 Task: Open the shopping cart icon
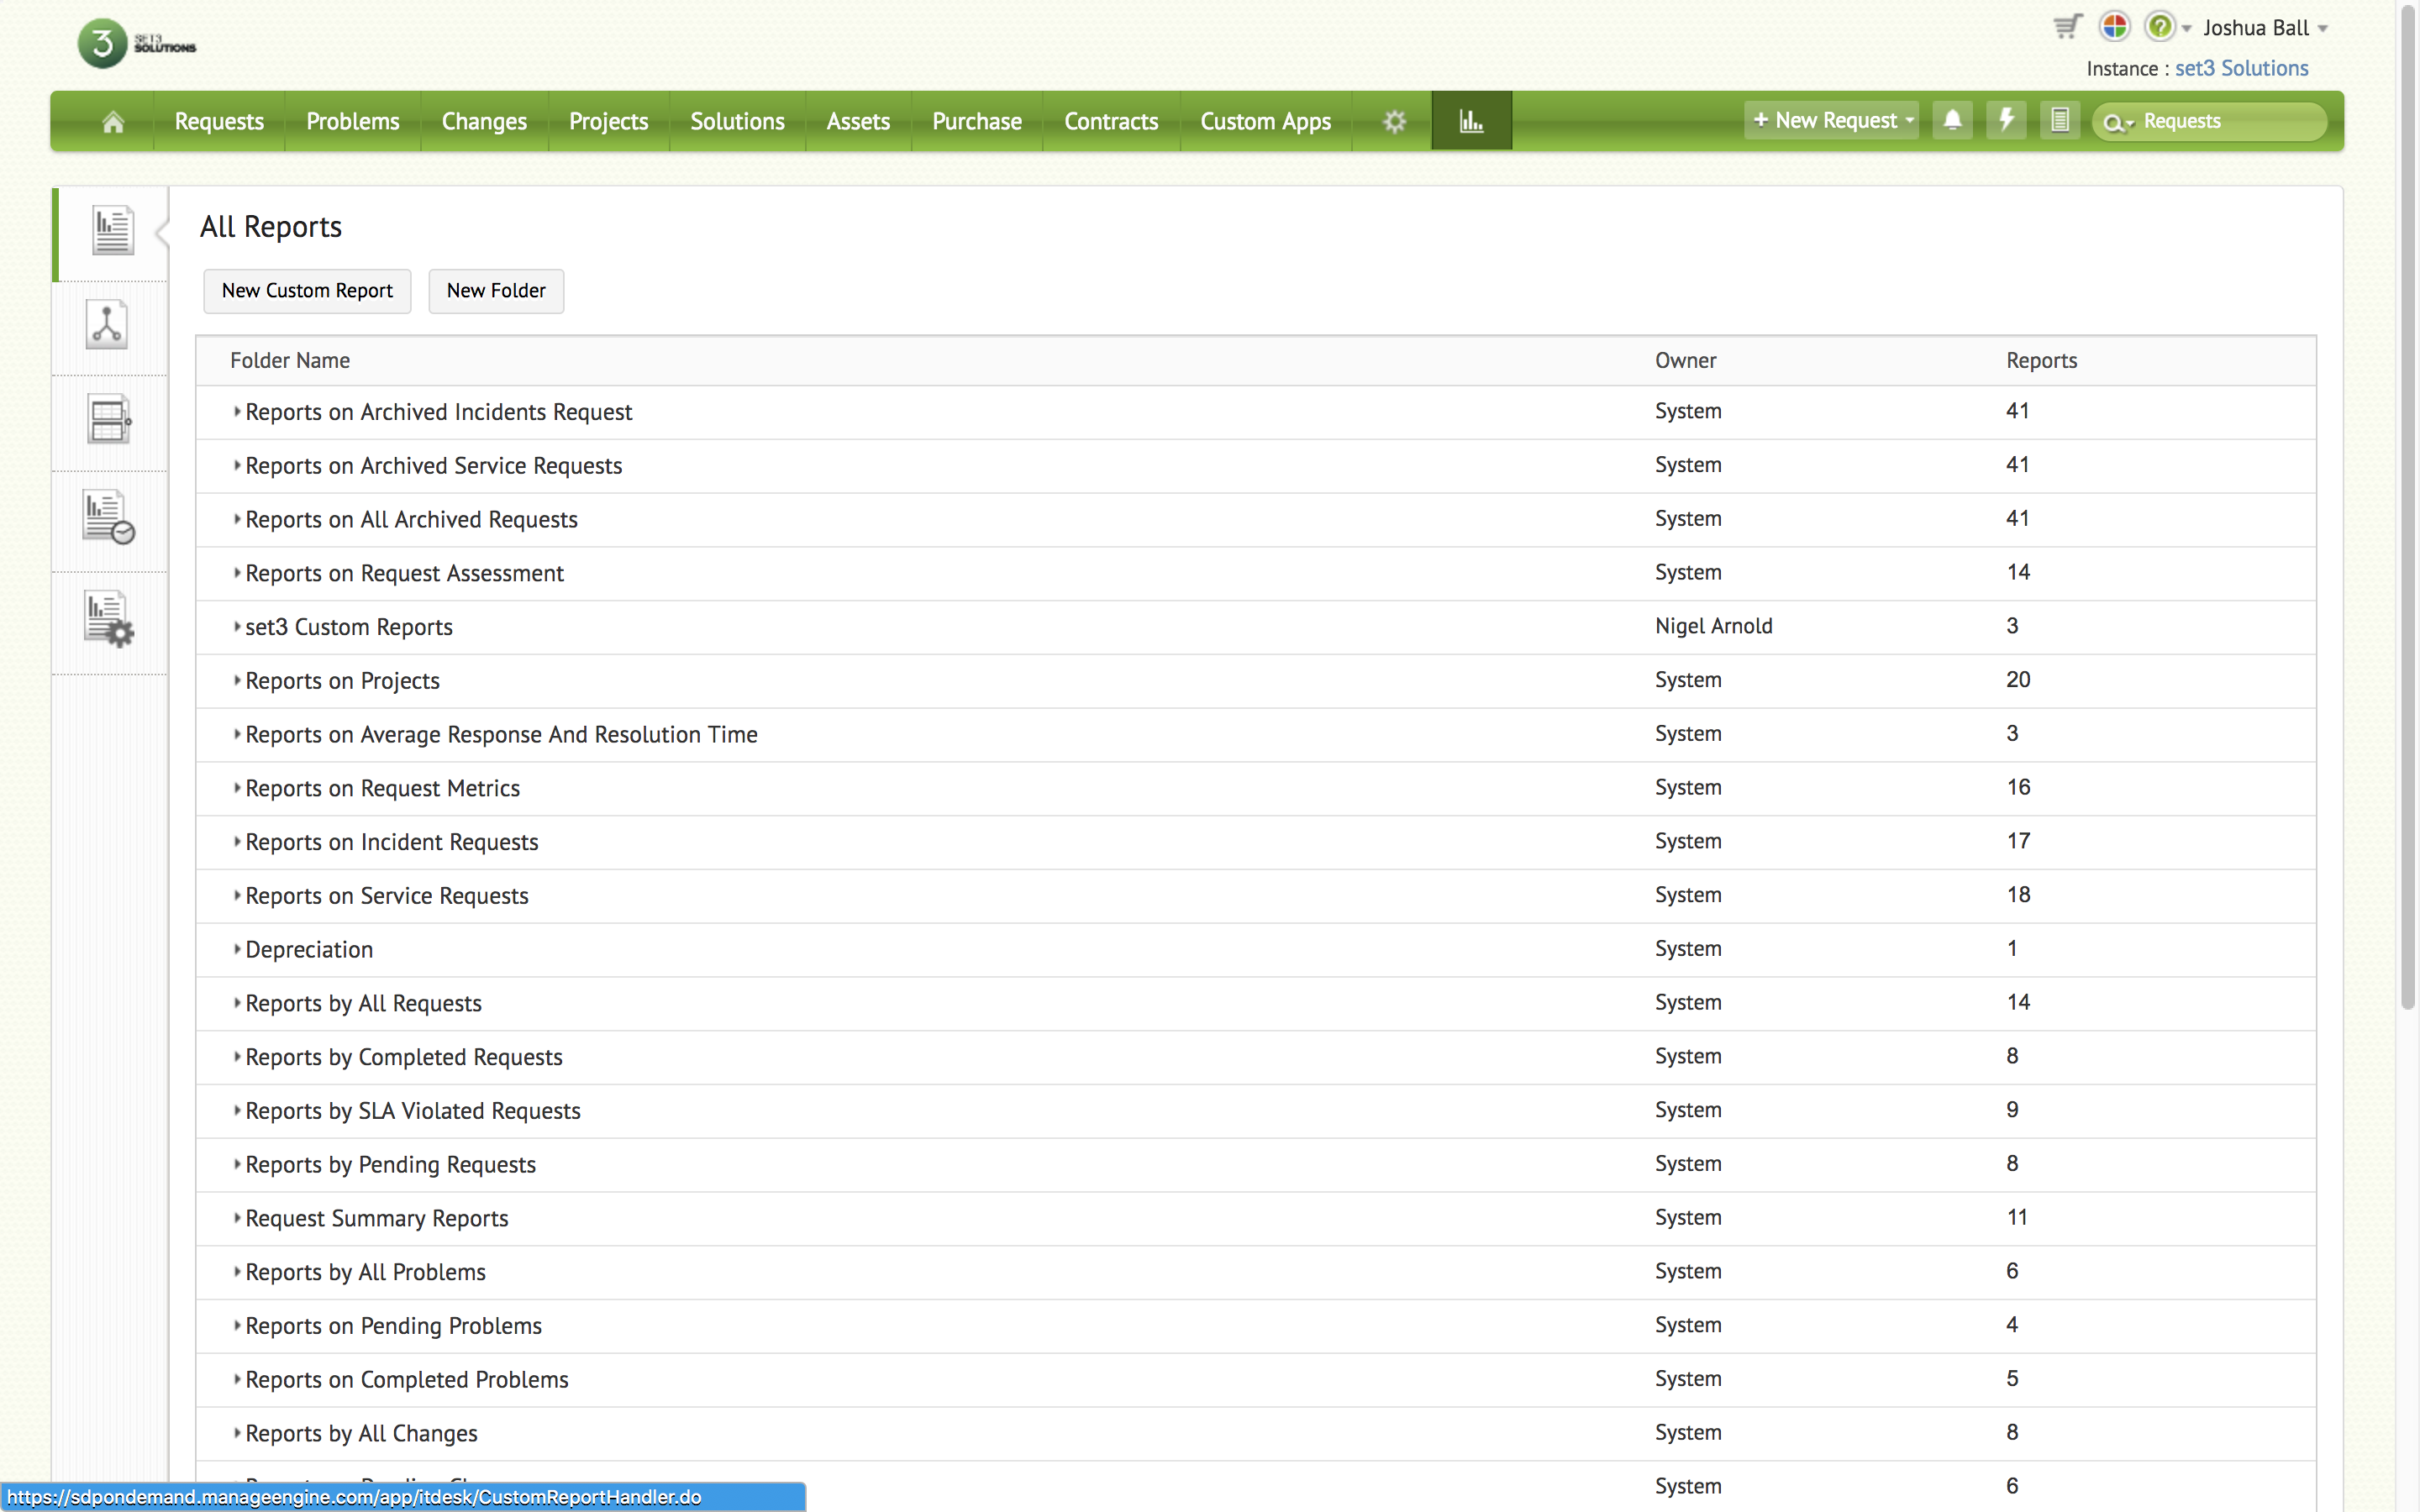point(2067,27)
